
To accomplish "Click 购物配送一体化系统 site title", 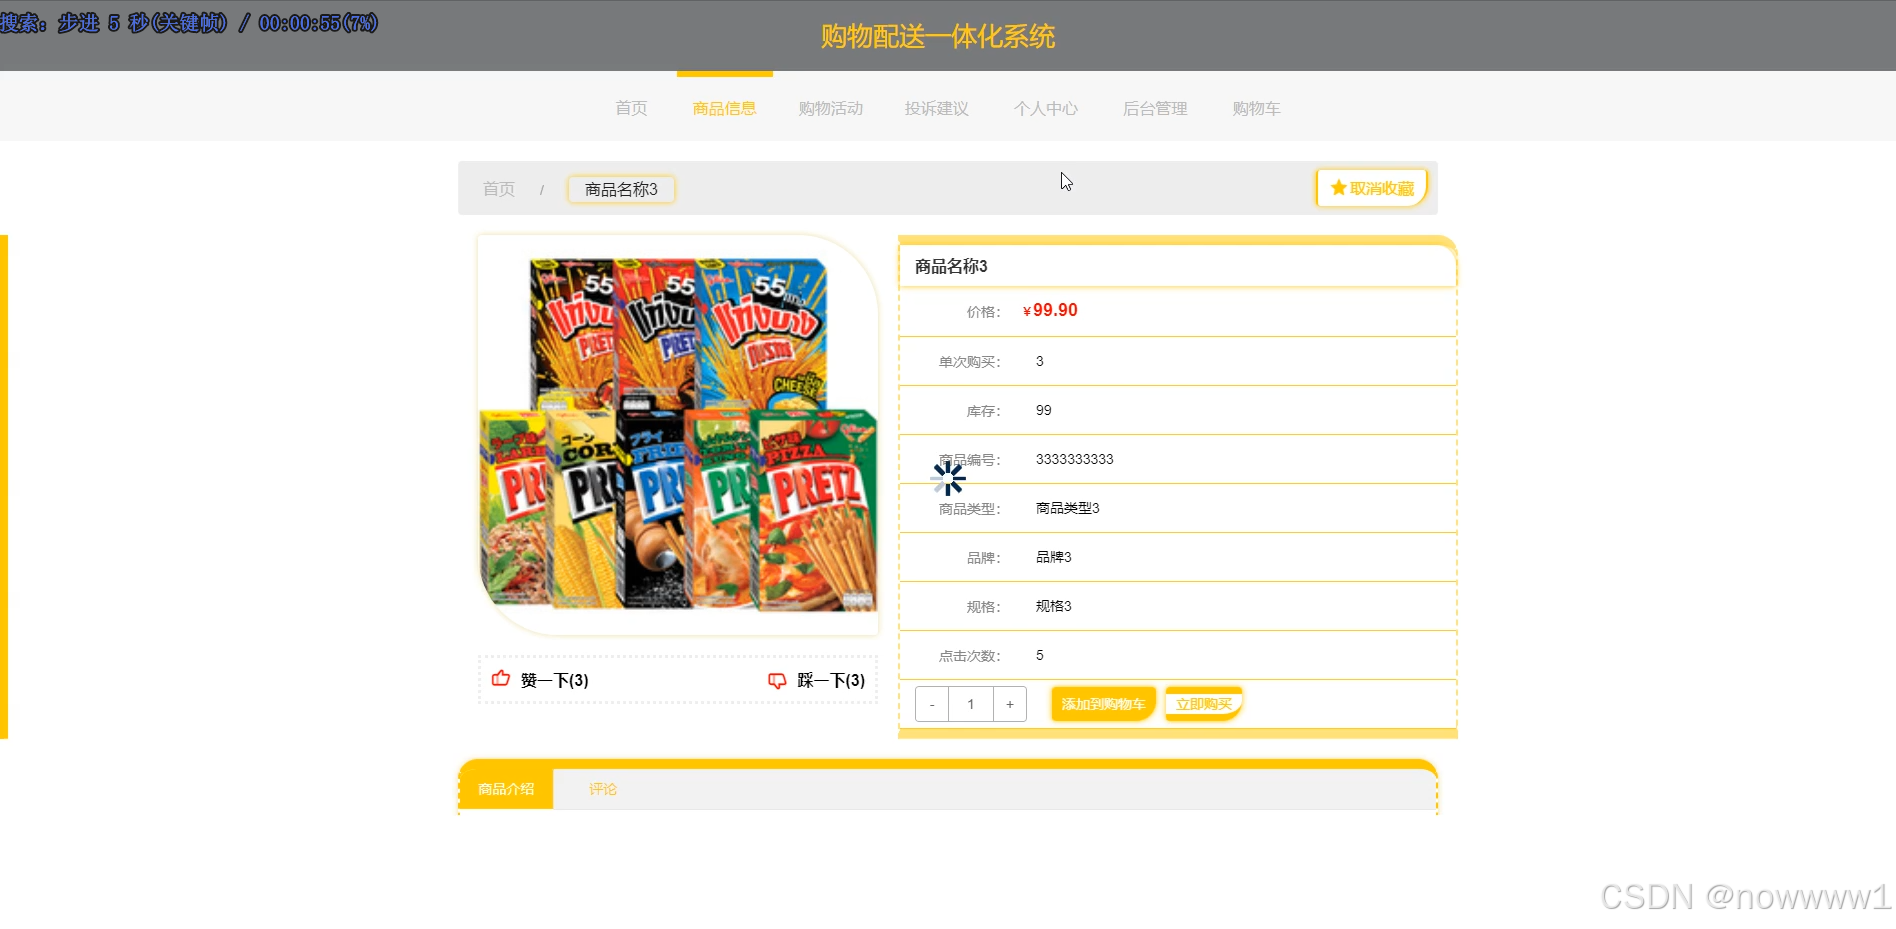I will coord(938,36).
